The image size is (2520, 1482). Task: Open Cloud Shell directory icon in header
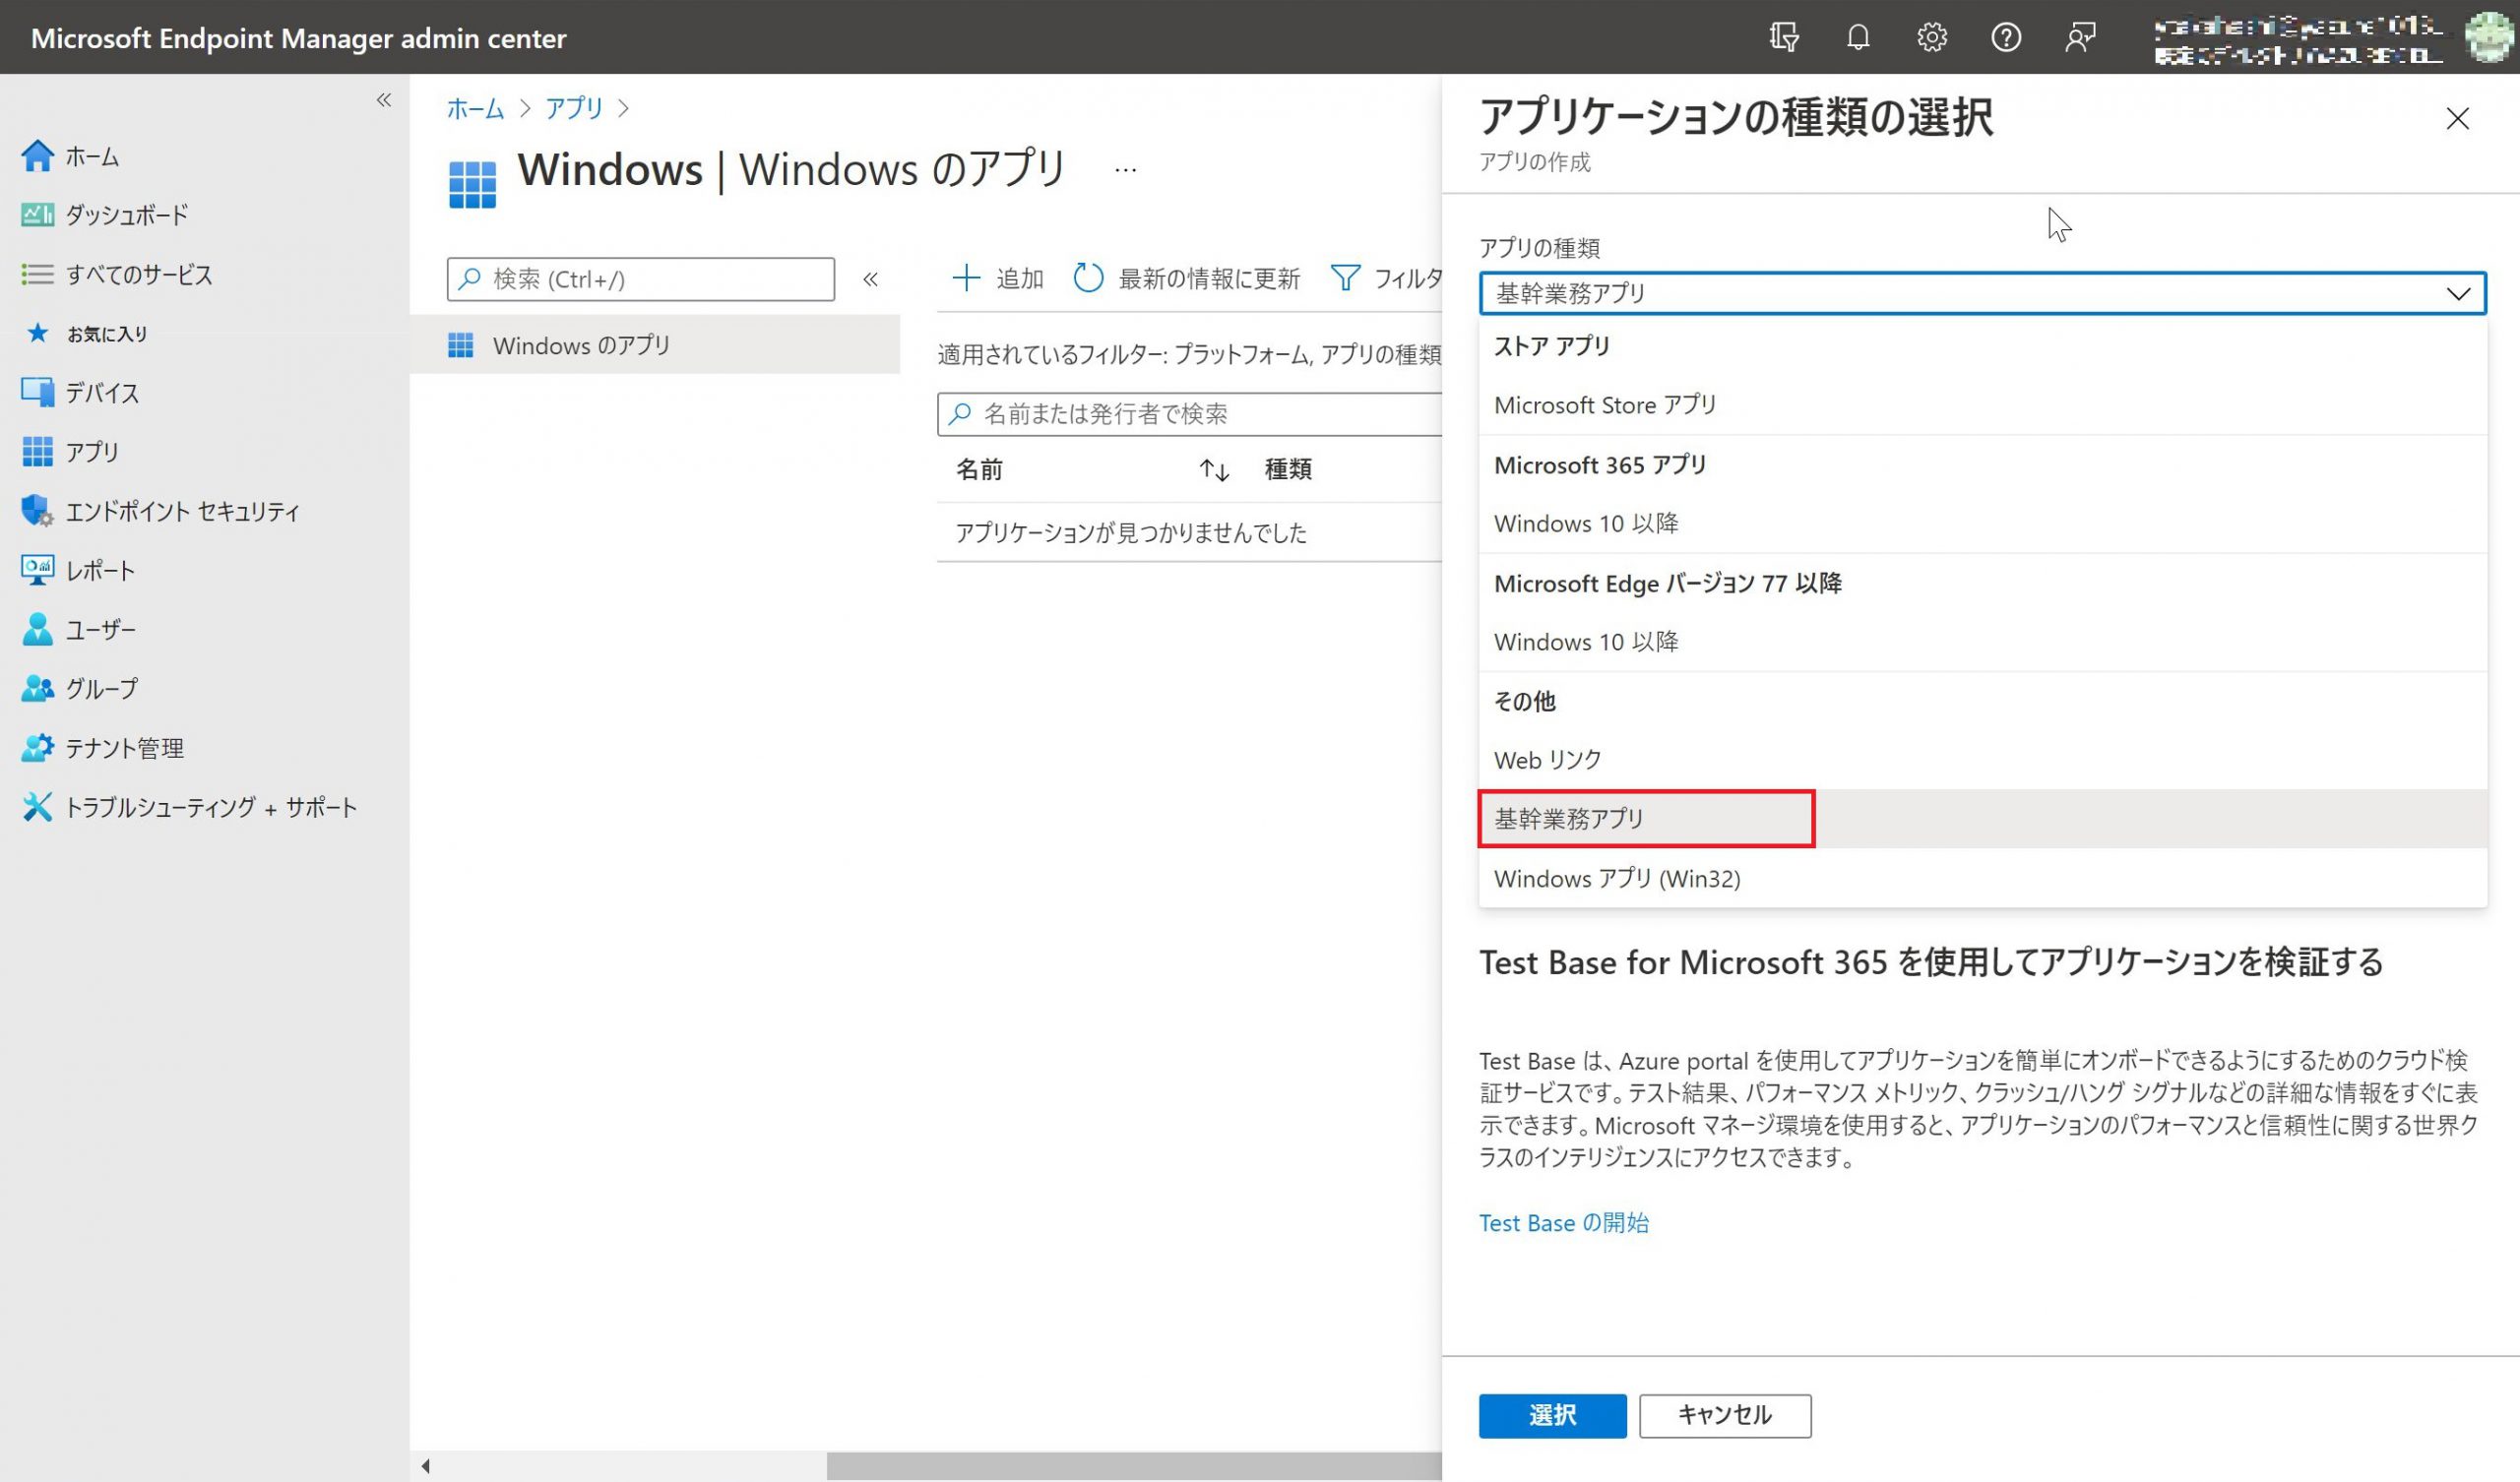(x=1783, y=38)
